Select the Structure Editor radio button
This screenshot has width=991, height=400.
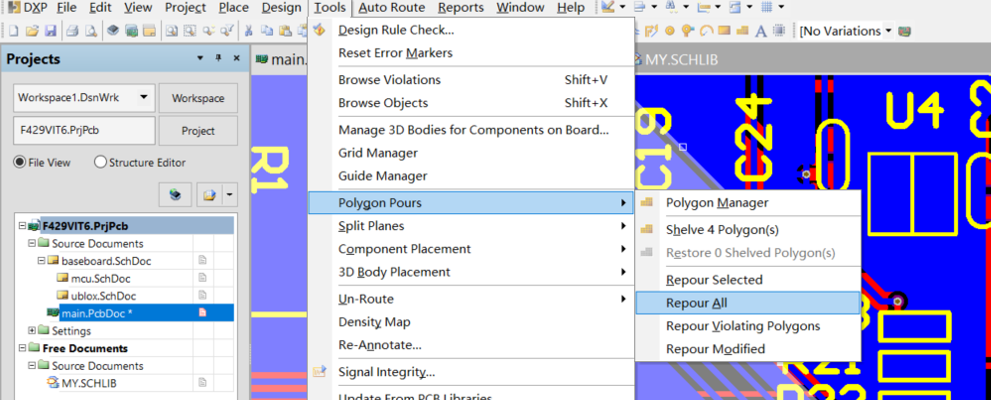[100, 162]
